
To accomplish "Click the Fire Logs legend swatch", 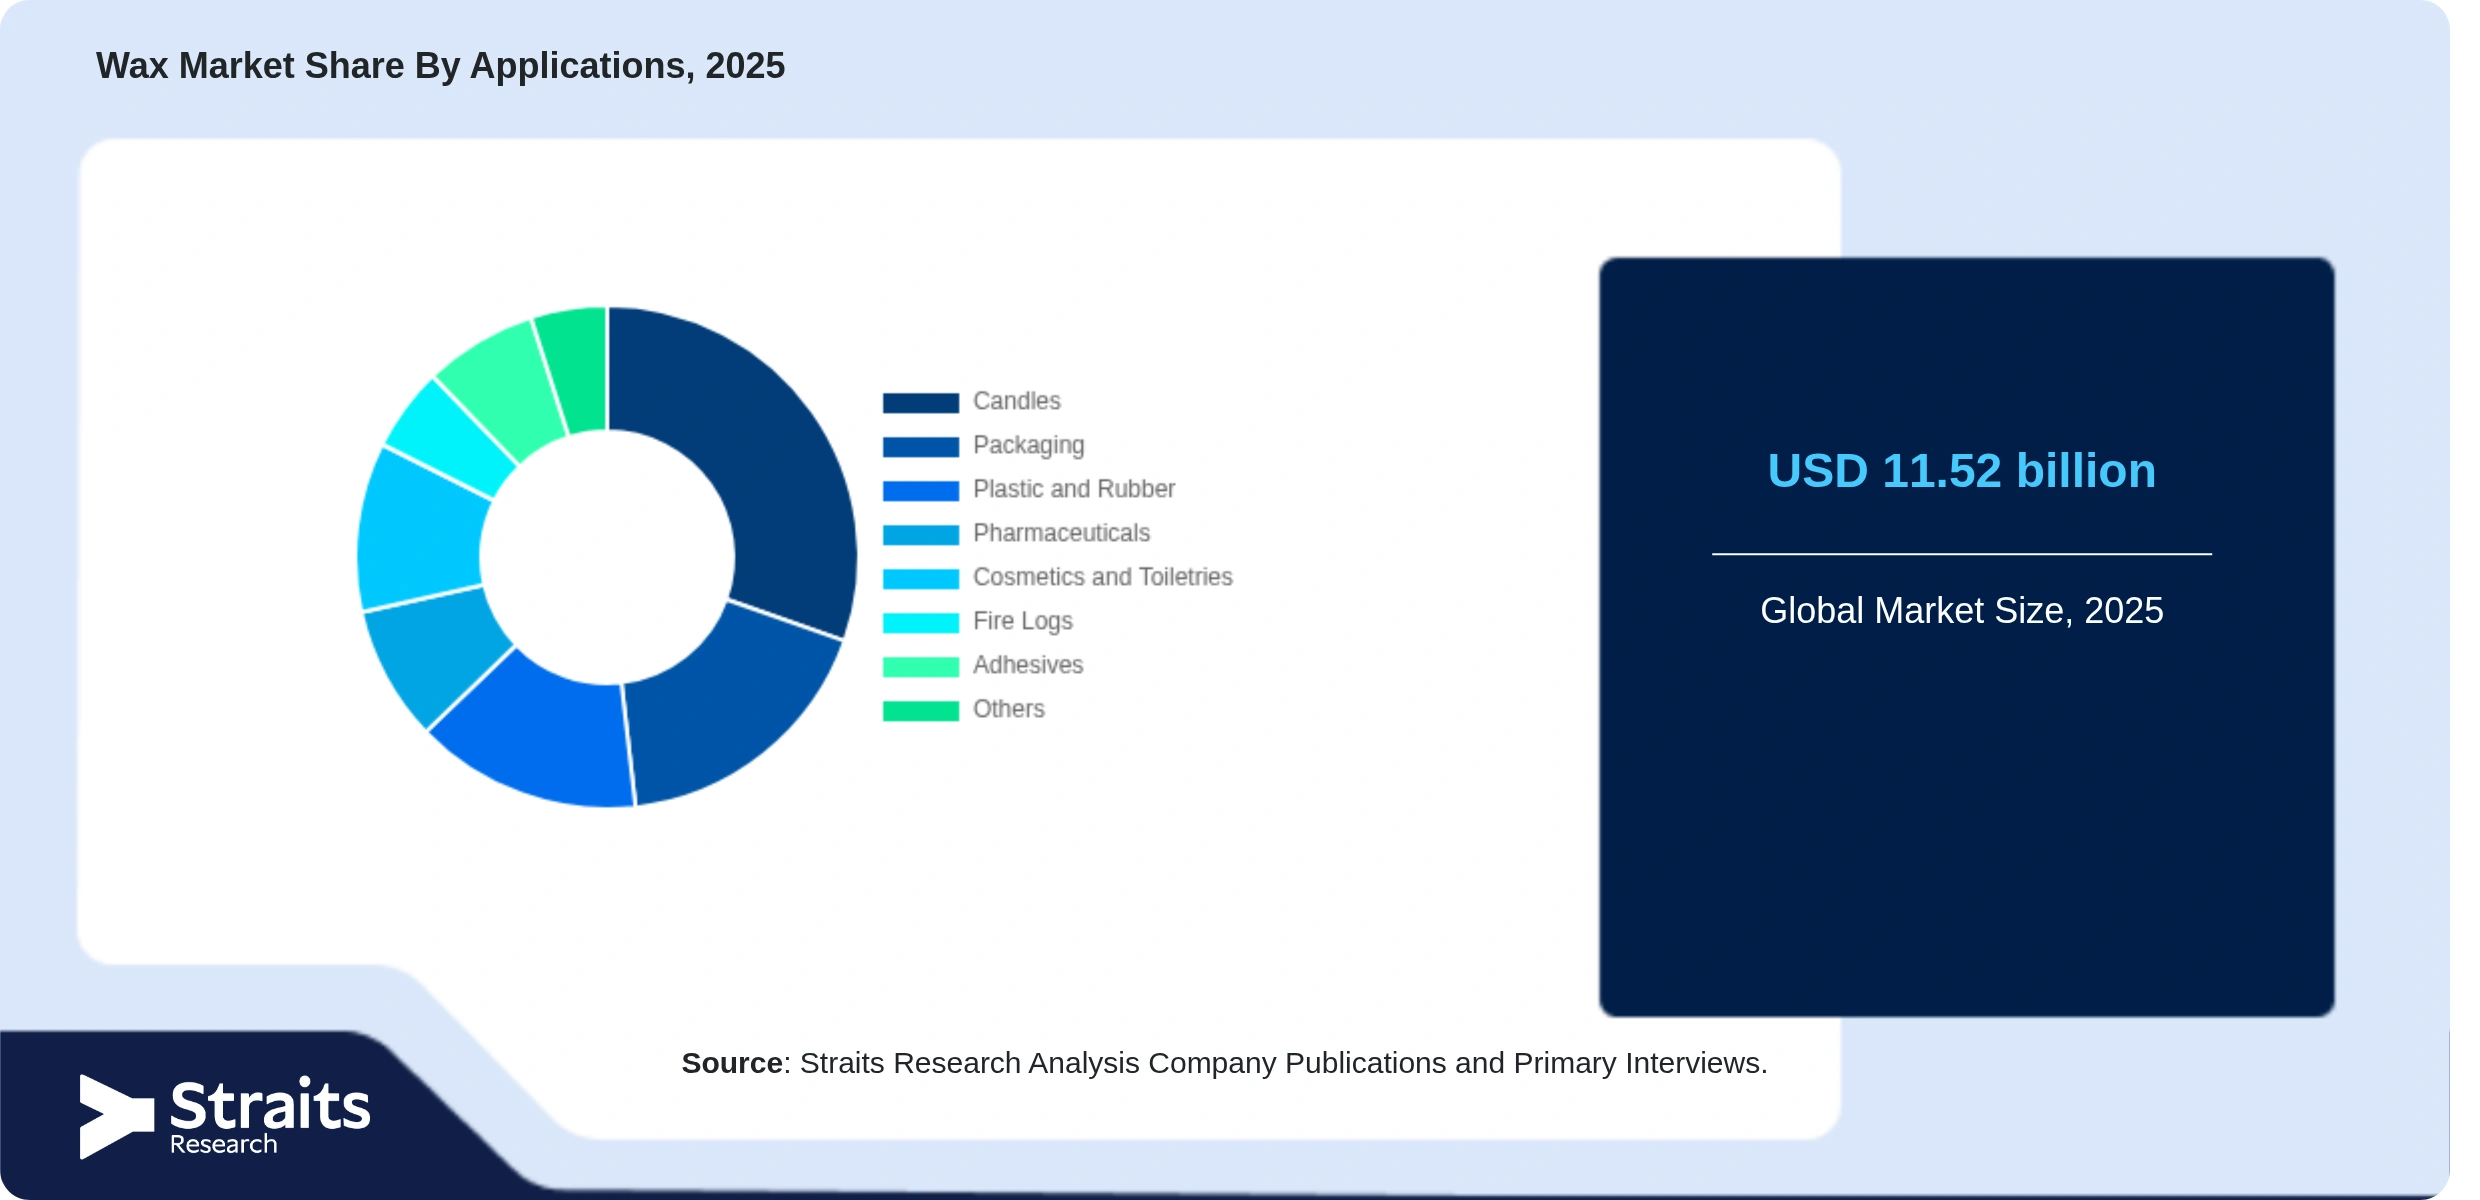I will tap(920, 622).
